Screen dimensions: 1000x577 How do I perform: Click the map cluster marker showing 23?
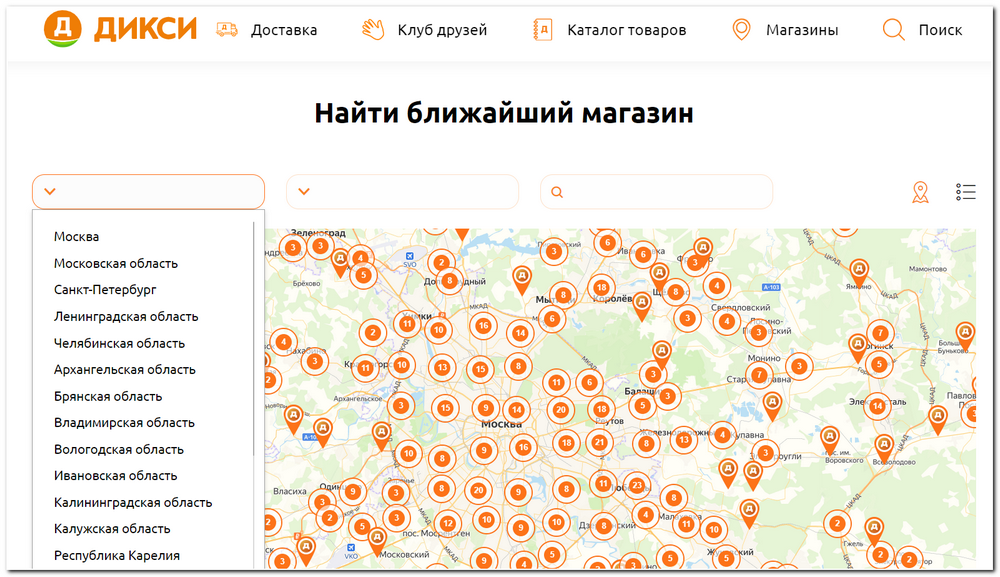click(x=637, y=485)
